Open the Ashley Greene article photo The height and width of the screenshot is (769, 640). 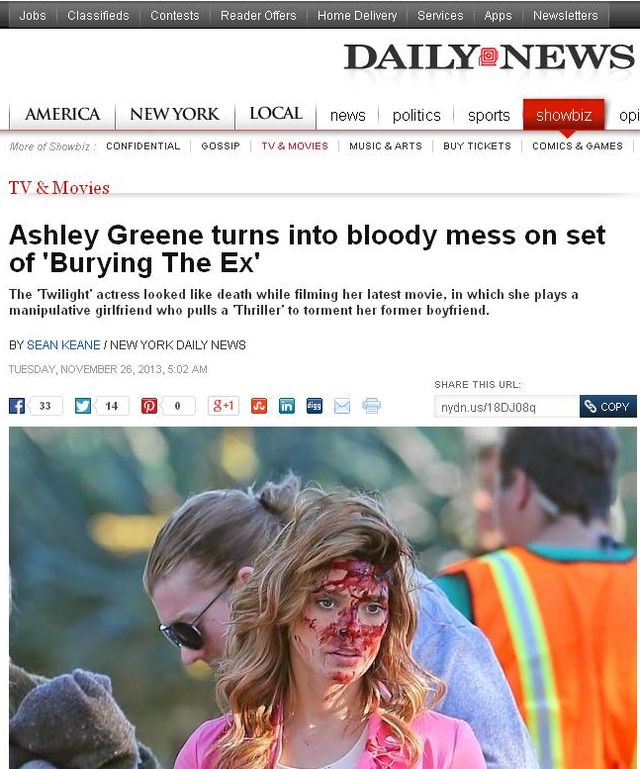point(323,597)
